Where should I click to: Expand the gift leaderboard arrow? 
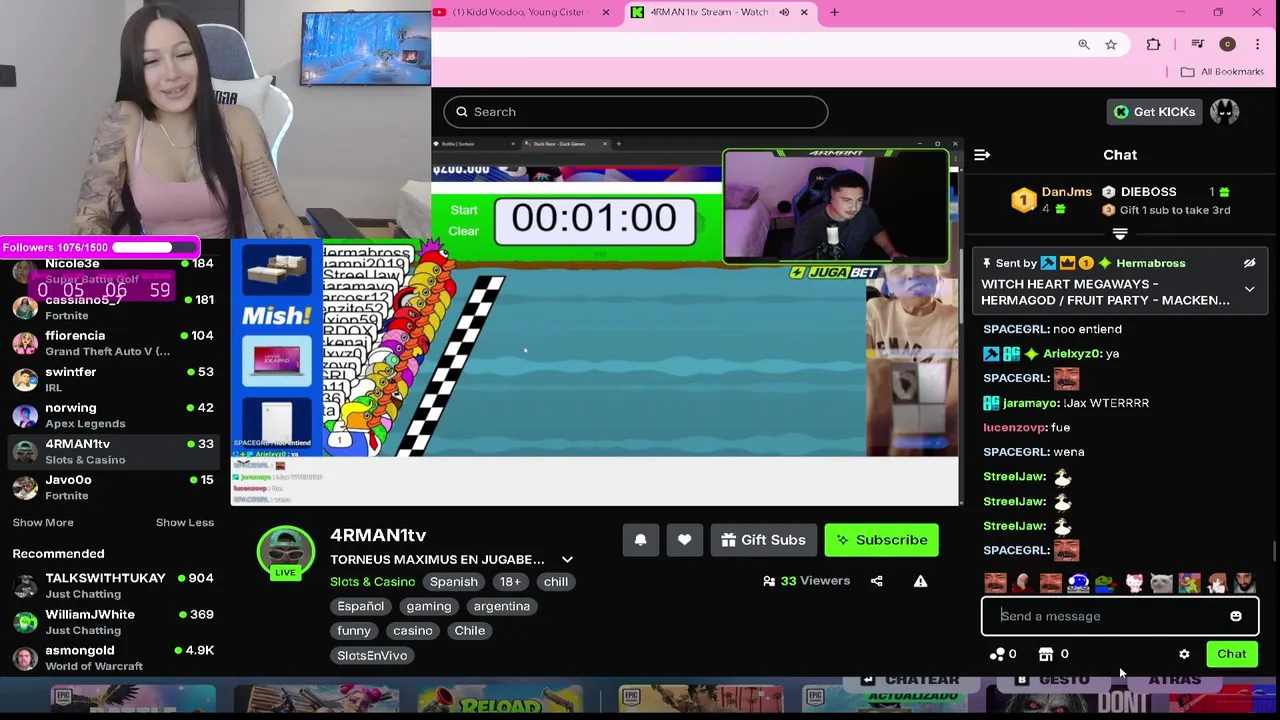(1120, 234)
